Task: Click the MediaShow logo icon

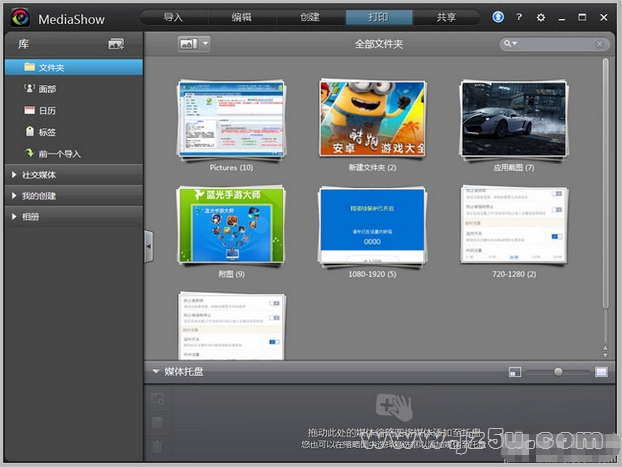Action: tap(20, 18)
